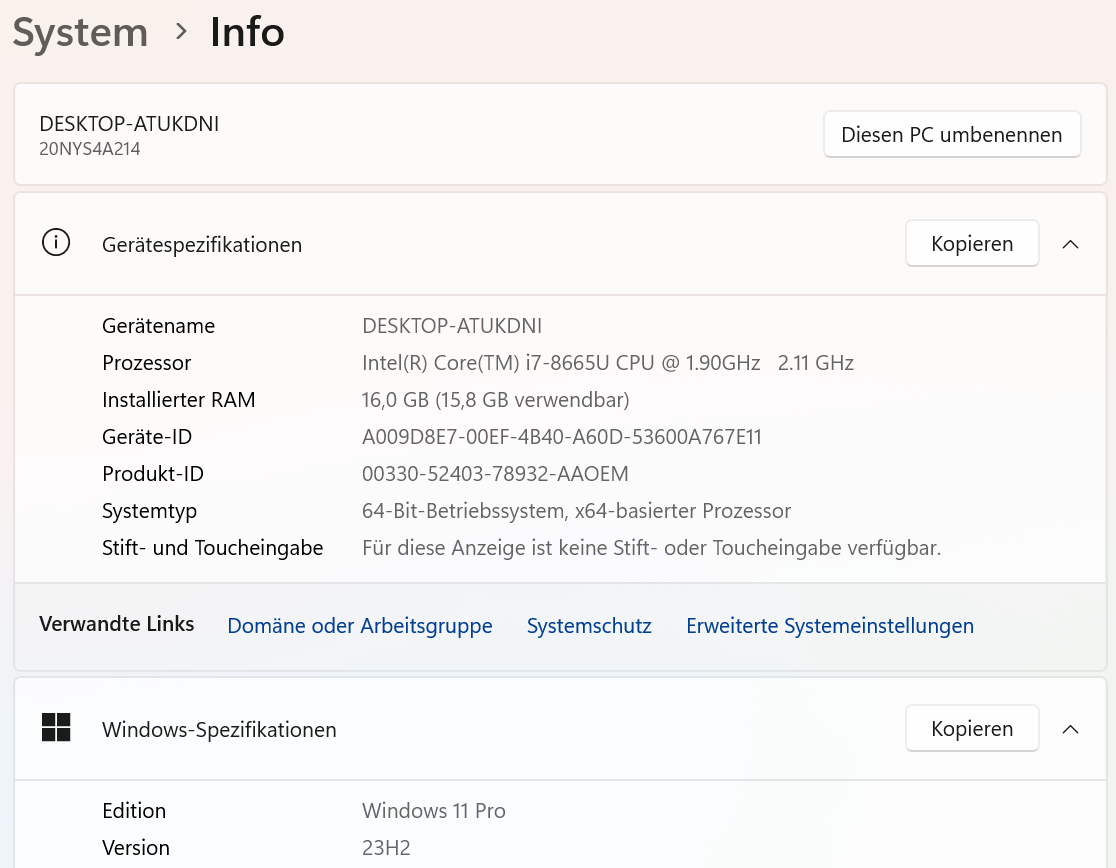Viewport: 1116px width, 868px height.
Task: Select RAM value 16,0 GB
Action: click(495, 400)
